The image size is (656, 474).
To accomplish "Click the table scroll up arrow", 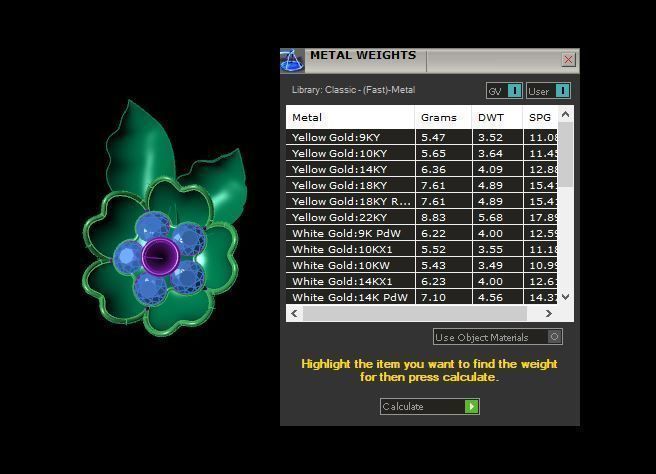I will (x=566, y=114).
